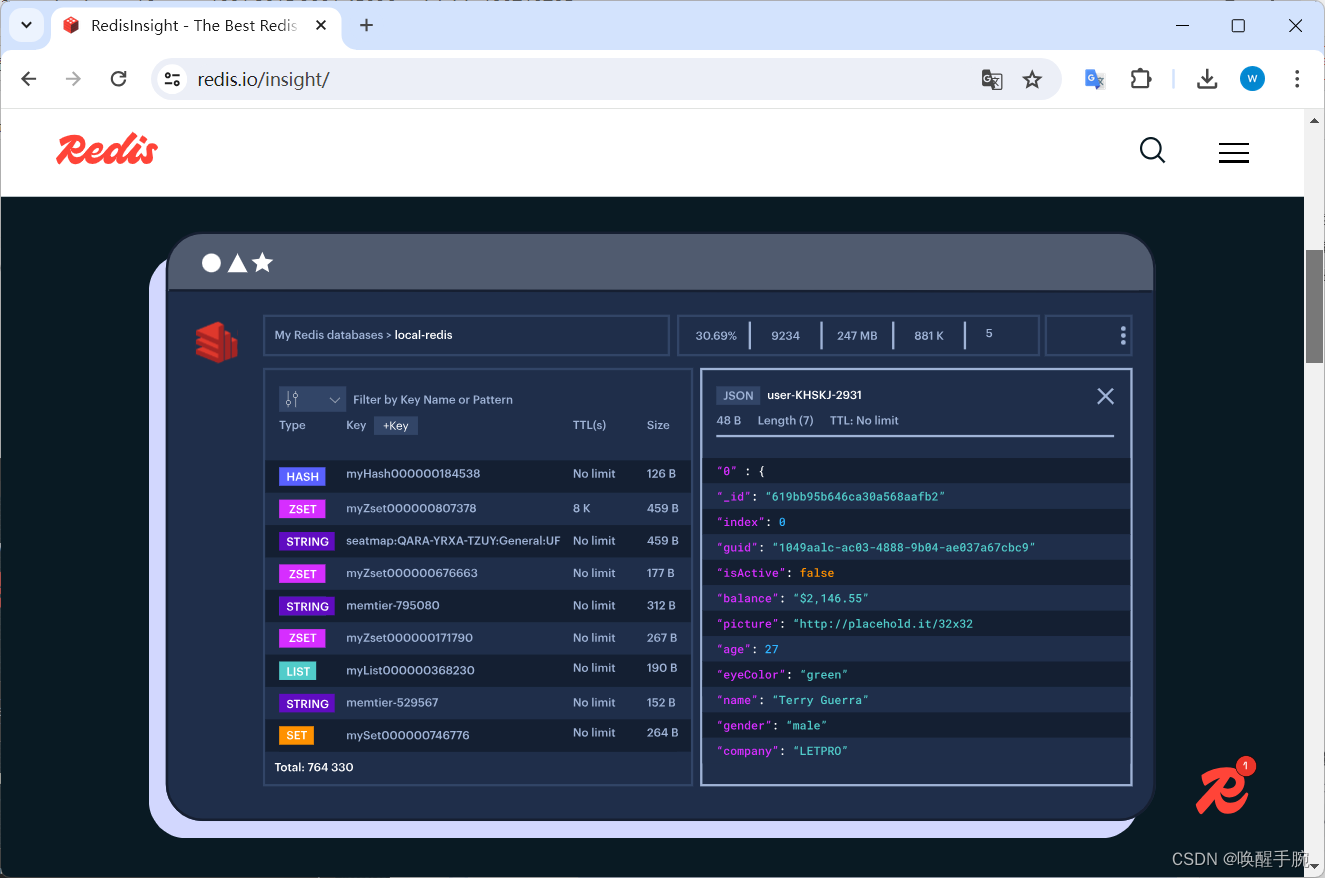
Task: Click the Size column header
Action: 658,425
